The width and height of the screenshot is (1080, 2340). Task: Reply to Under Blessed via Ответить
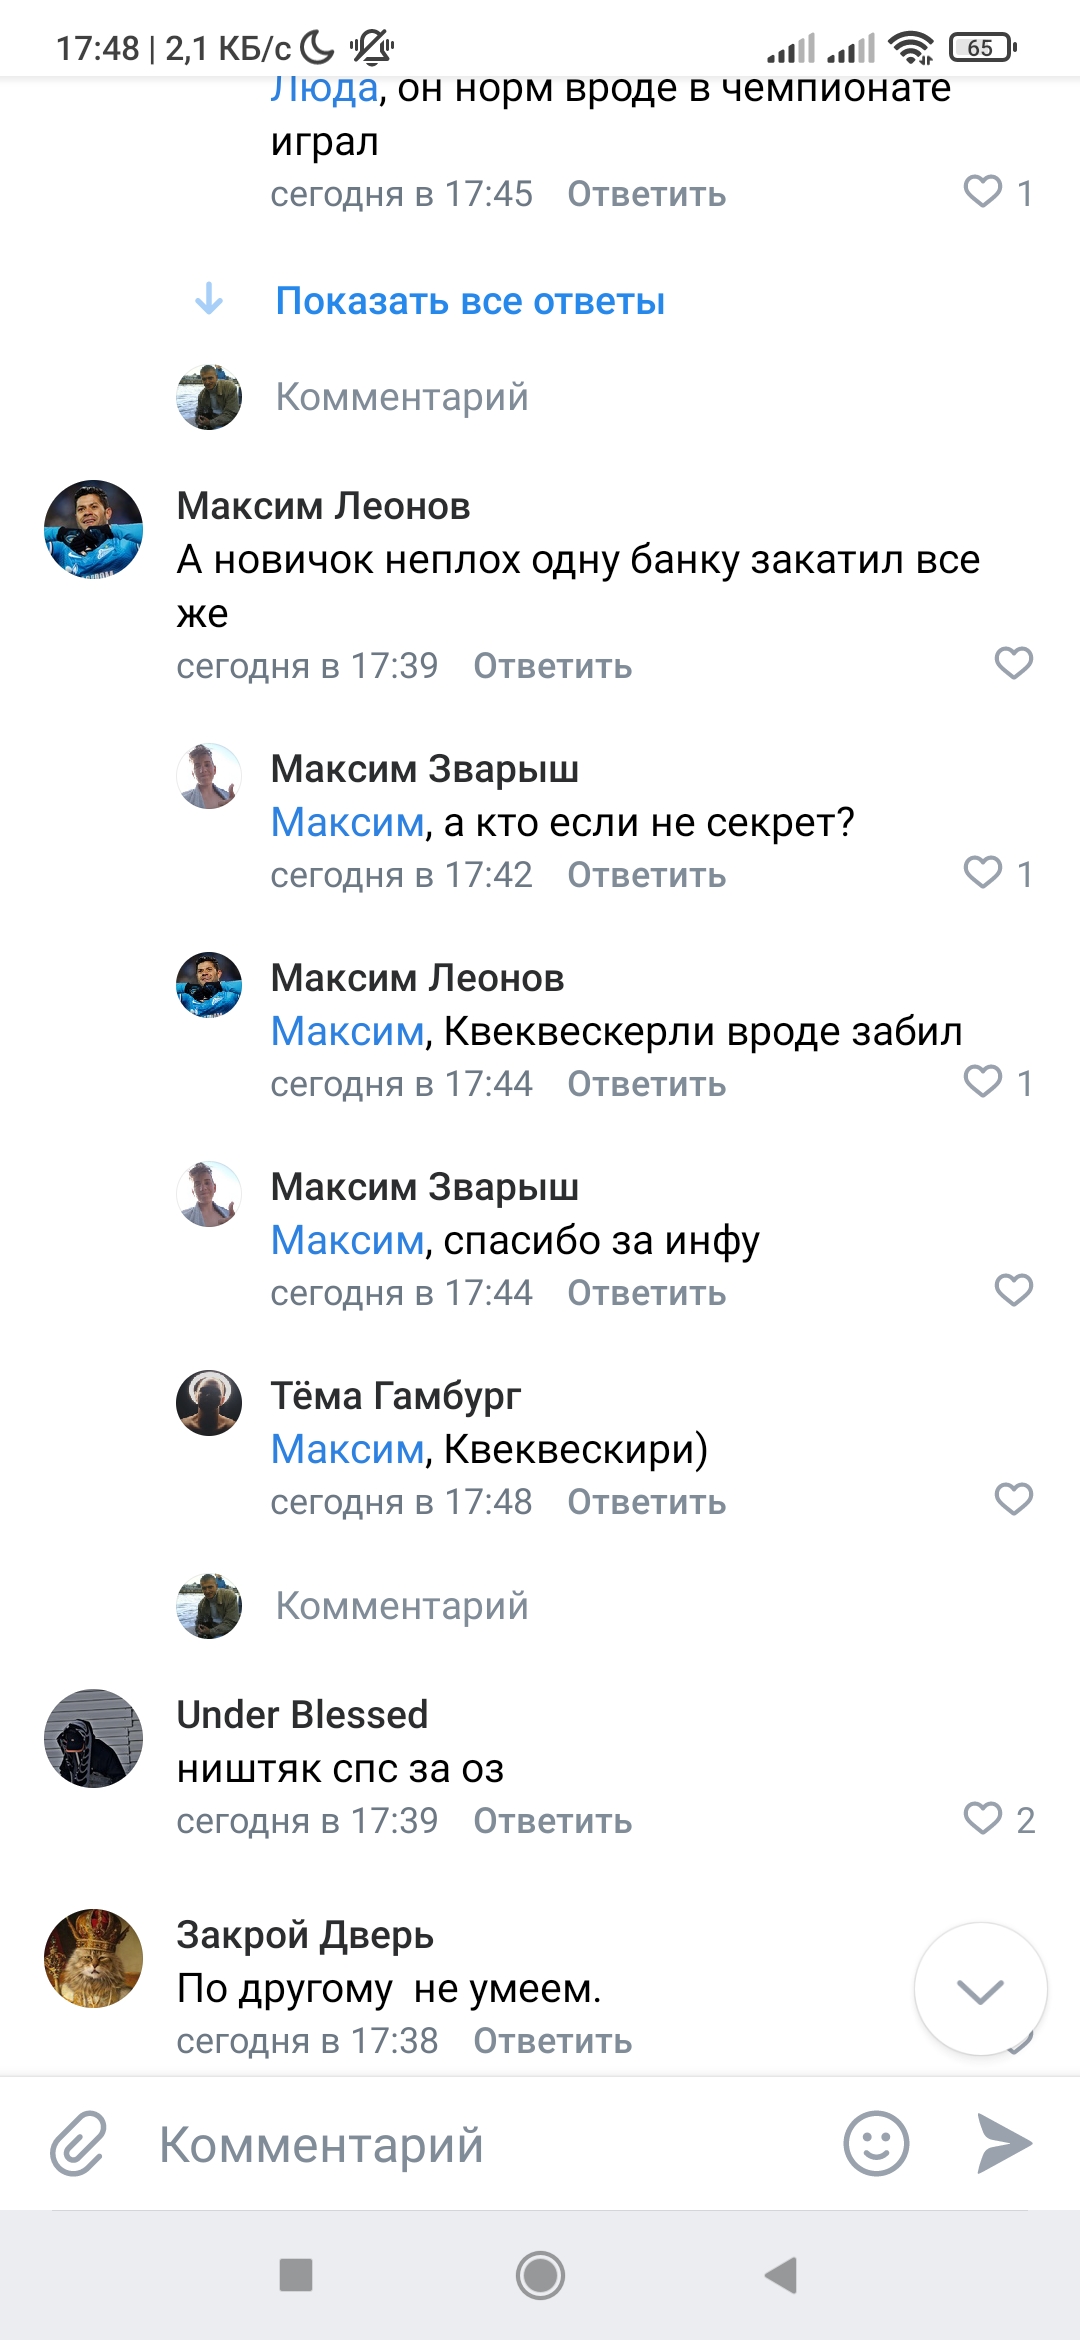tap(552, 1821)
